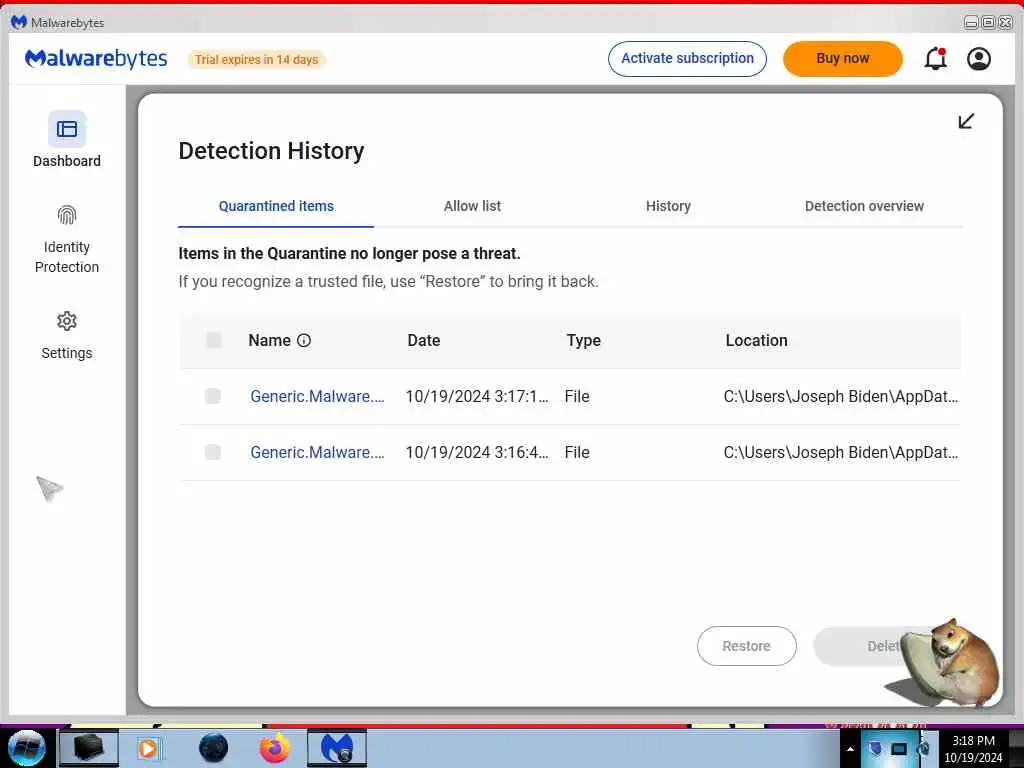Click date 10/19/2024 3:16:4… cell
The image size is (1024, 768).
point(477,453)
